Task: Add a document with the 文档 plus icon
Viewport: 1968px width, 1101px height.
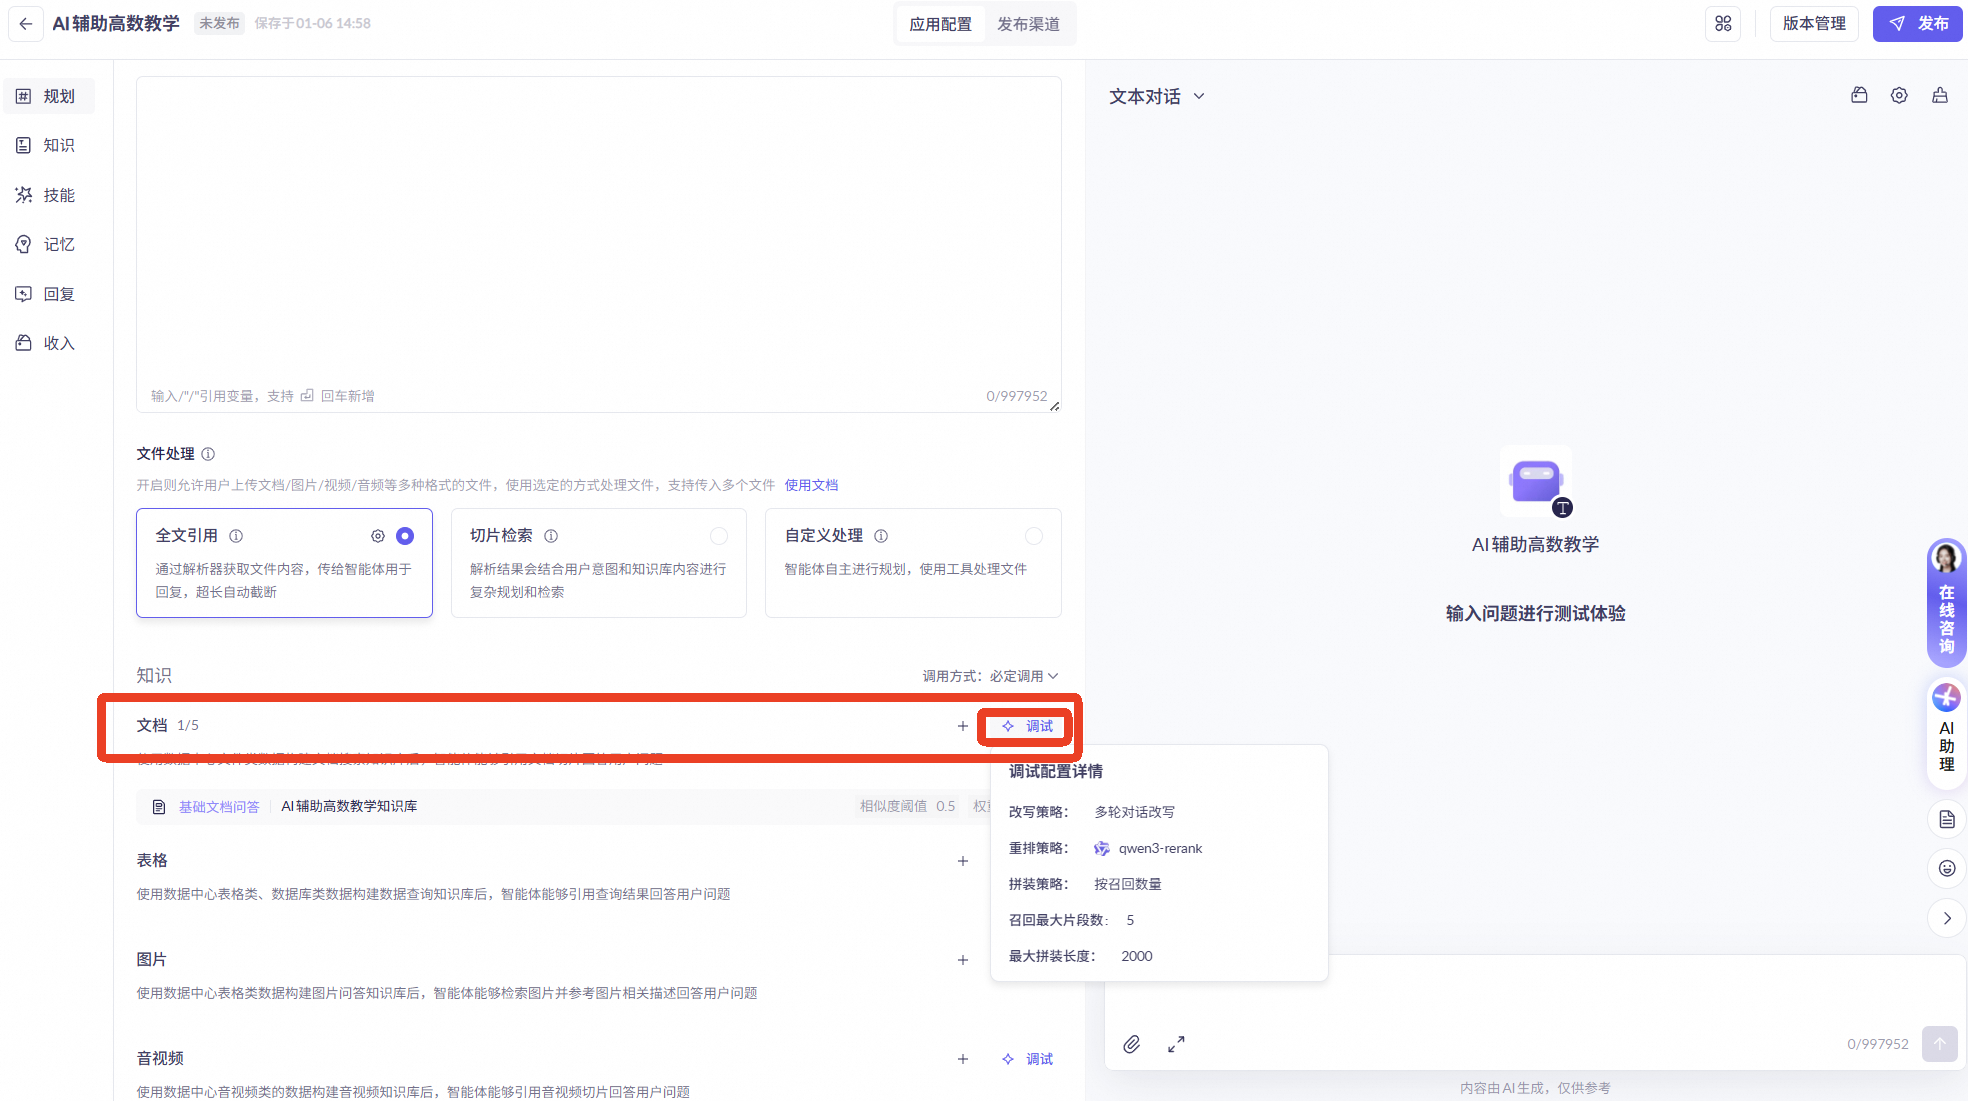Action: coord(962,726)
